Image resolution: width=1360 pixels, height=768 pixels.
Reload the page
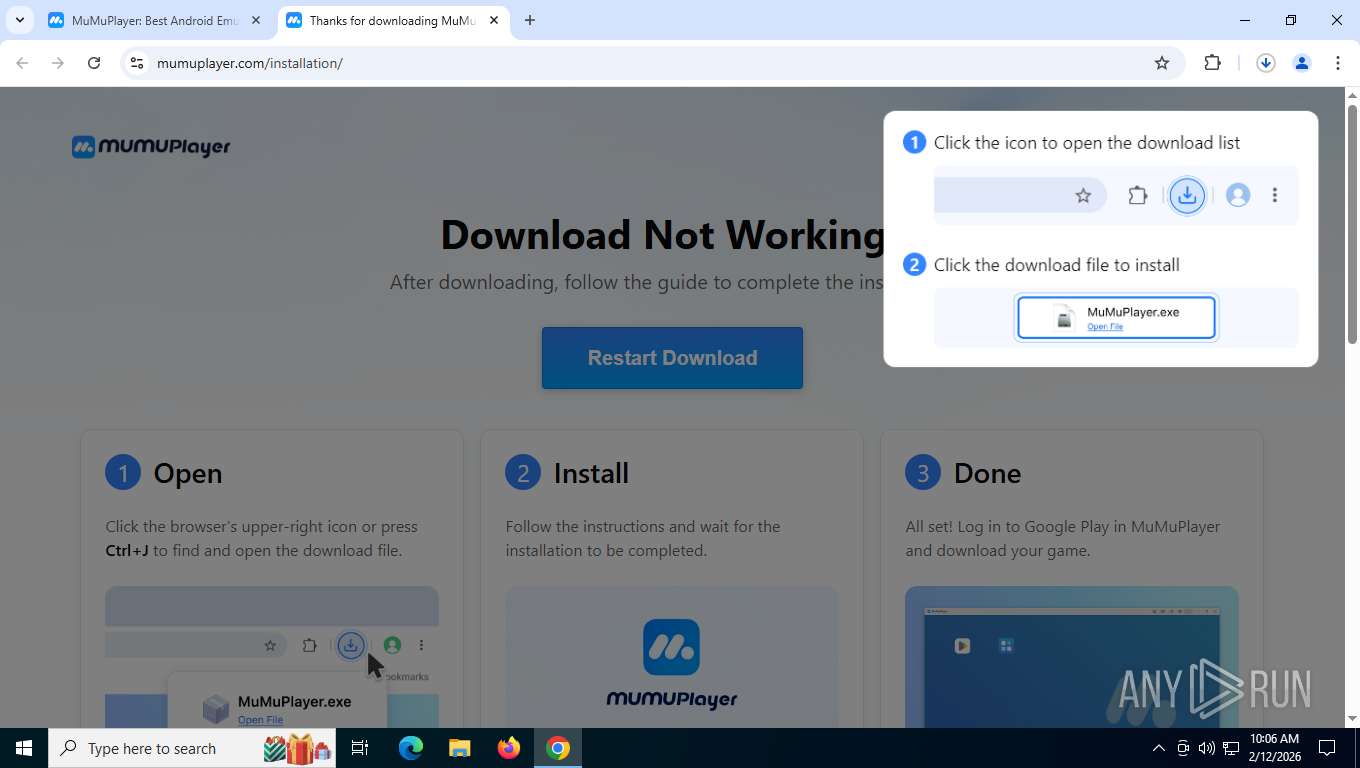coord(94,63)
